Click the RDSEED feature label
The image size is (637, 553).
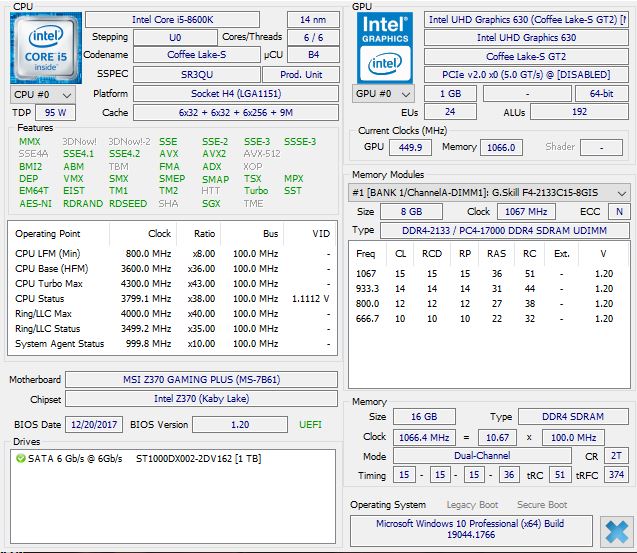coord(128,204)
